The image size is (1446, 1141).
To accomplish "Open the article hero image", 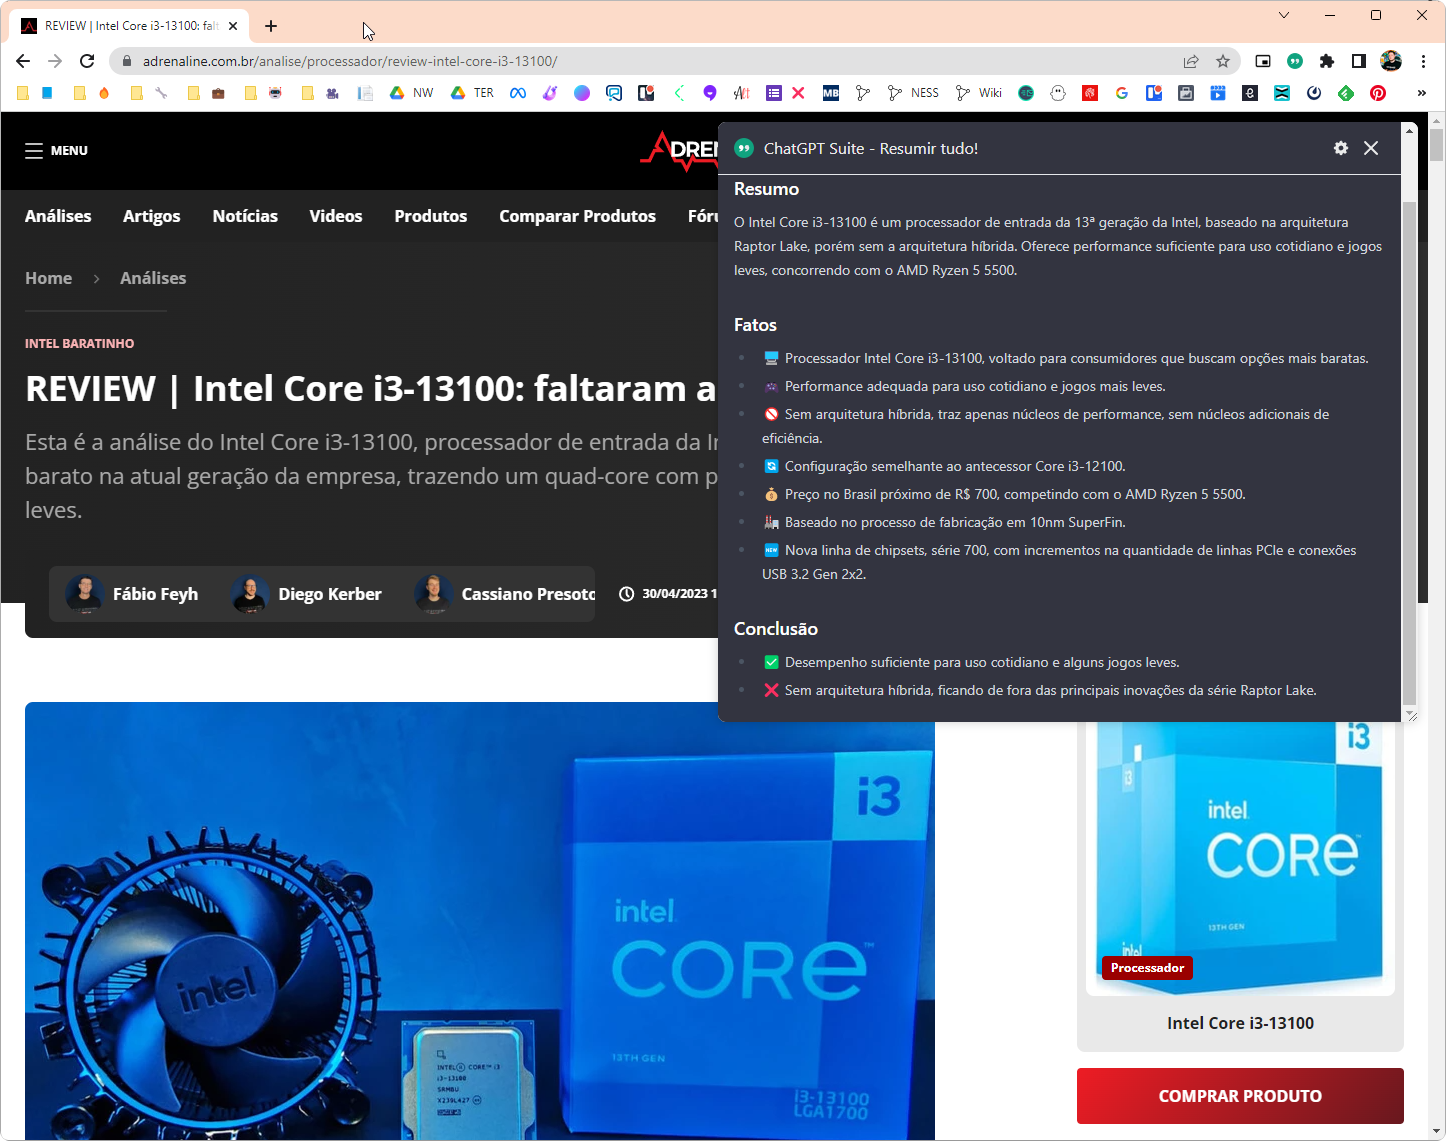I will (480, 921).
